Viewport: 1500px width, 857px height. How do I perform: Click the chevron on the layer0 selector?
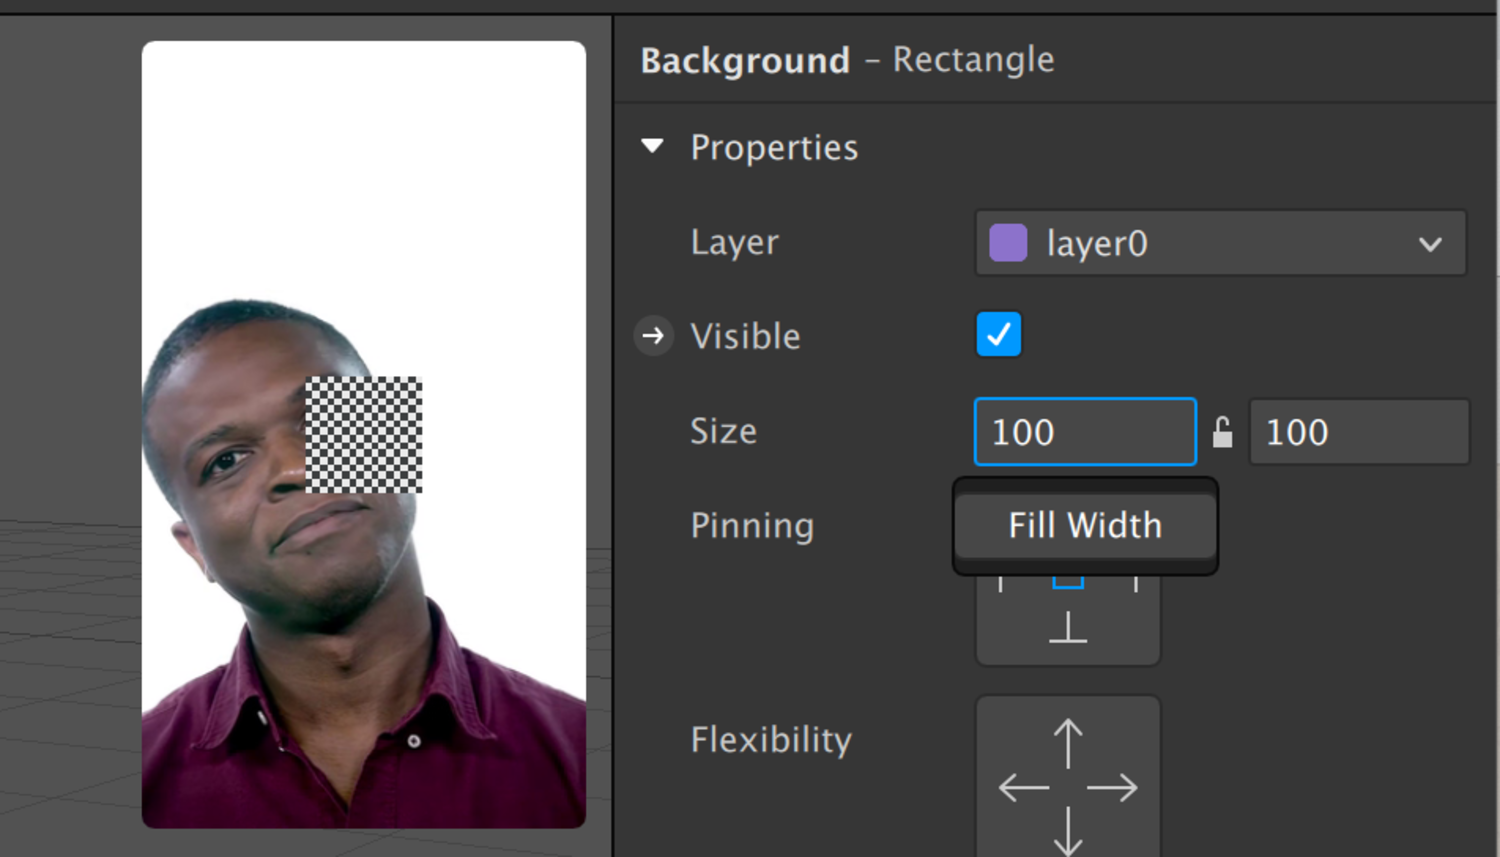[1430, 243]
